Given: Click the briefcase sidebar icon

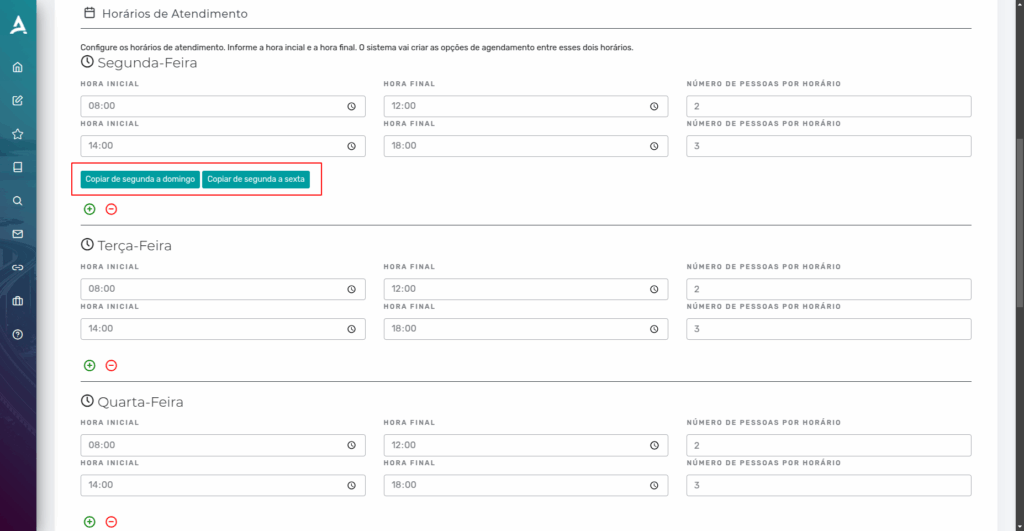Looking at the screenshot, I should click(x=18, y=301).
